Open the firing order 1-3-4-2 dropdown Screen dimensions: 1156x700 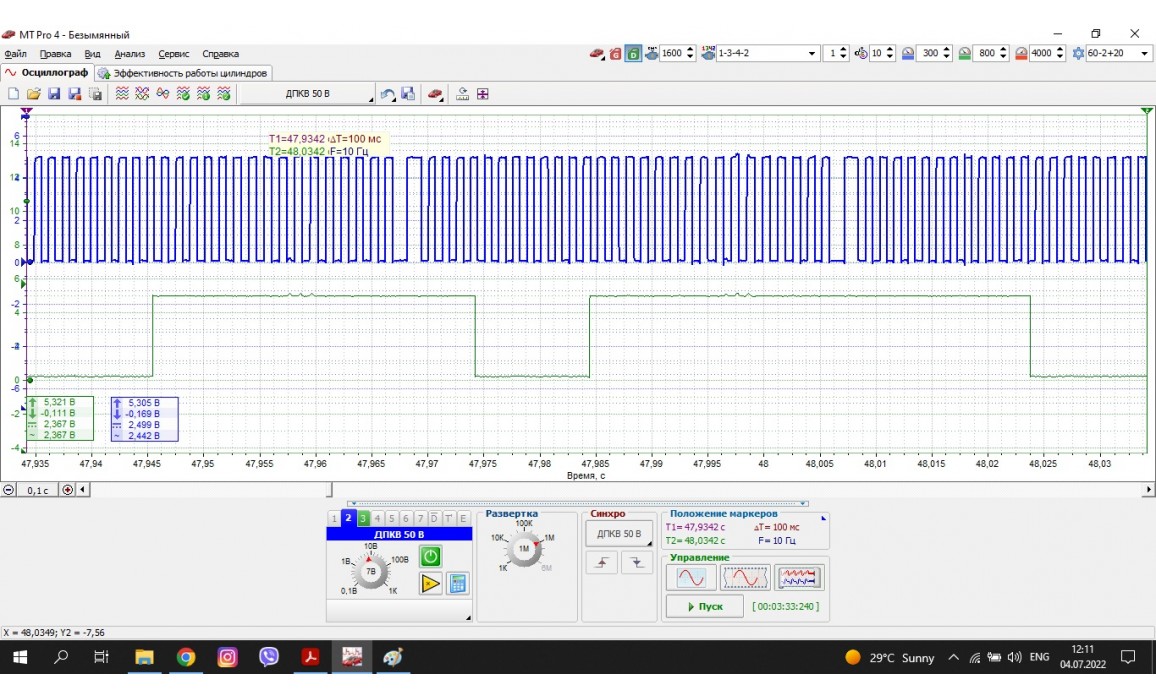[x=812, y=54]
